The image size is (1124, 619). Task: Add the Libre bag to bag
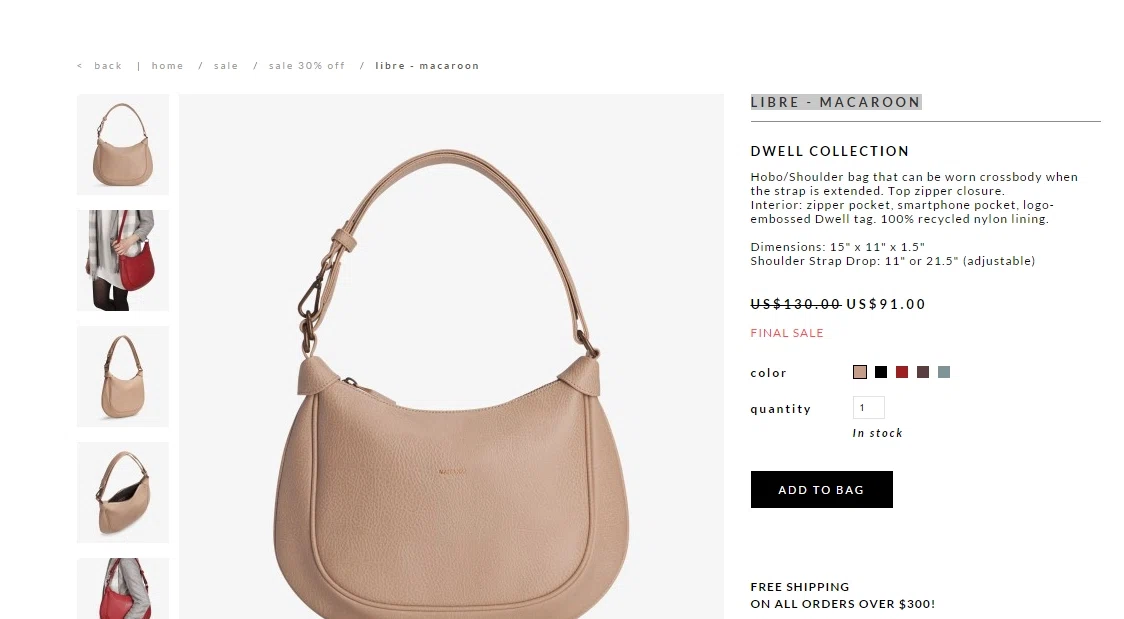[821, 489]
